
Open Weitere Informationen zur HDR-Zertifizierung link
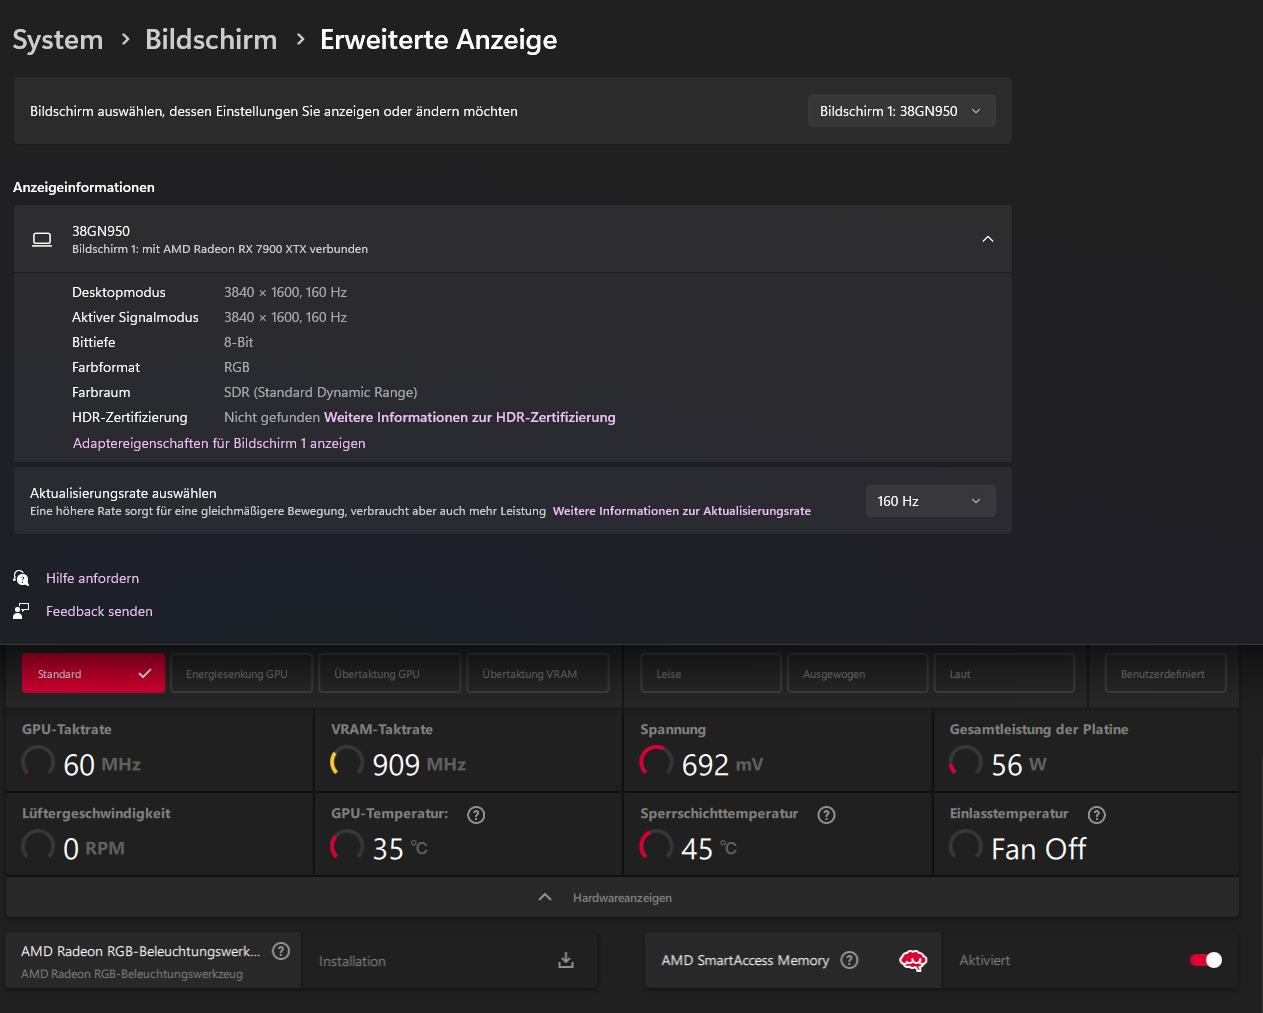tap(470, 417)
